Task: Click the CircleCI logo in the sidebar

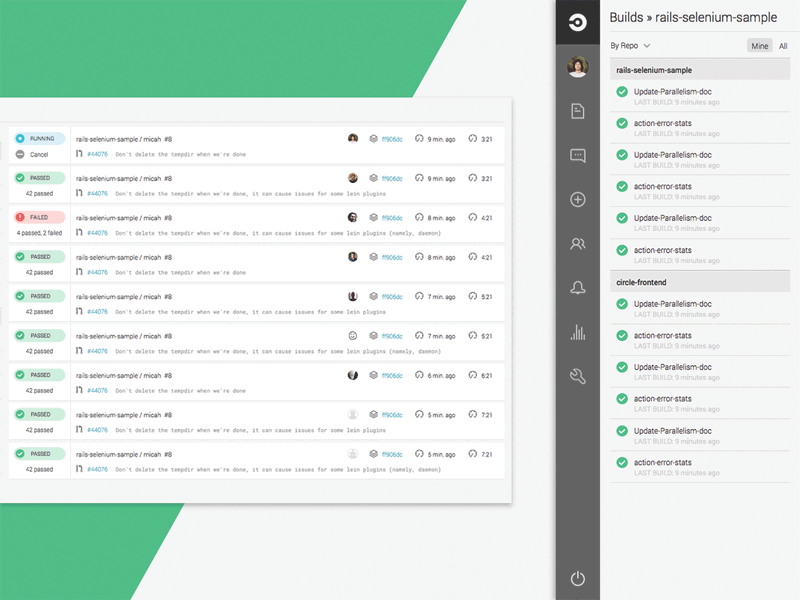Action: pos(578,22)
